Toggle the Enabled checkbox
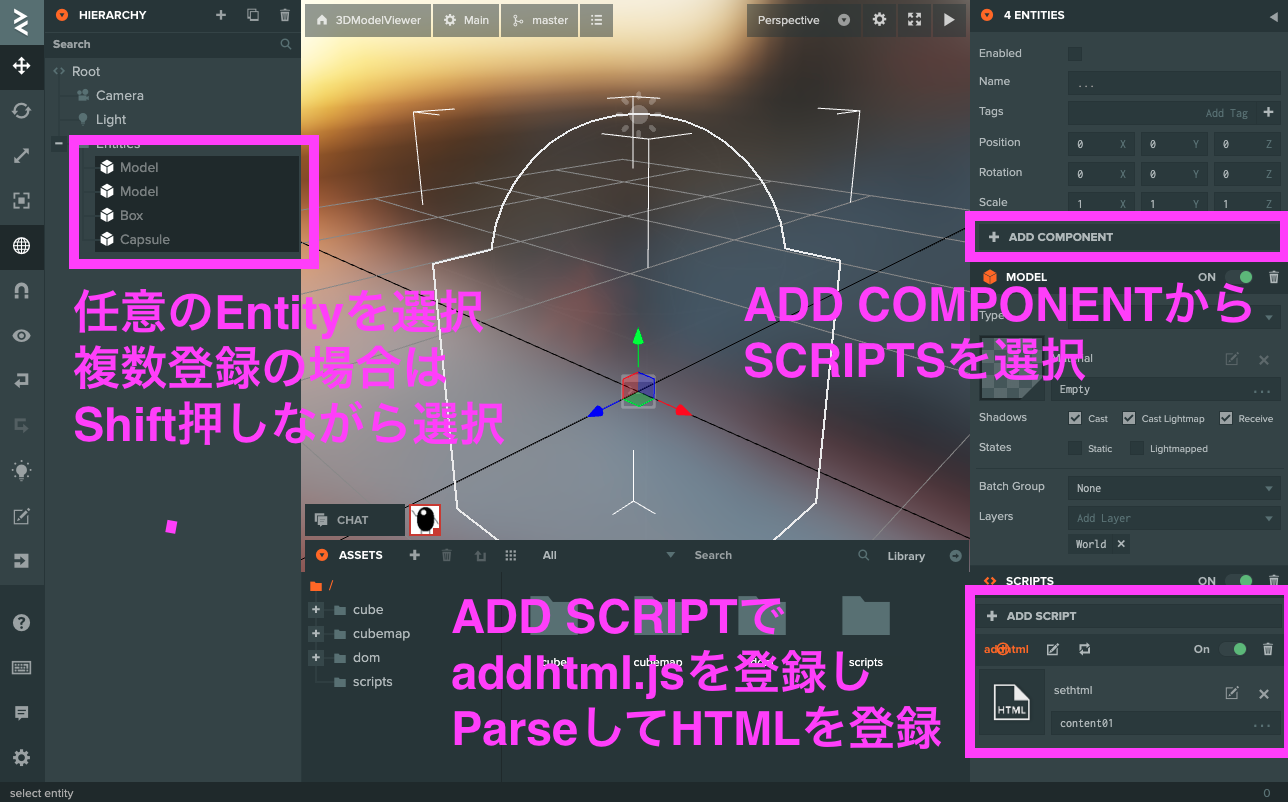1288x802 pixels. (1075, 53)
